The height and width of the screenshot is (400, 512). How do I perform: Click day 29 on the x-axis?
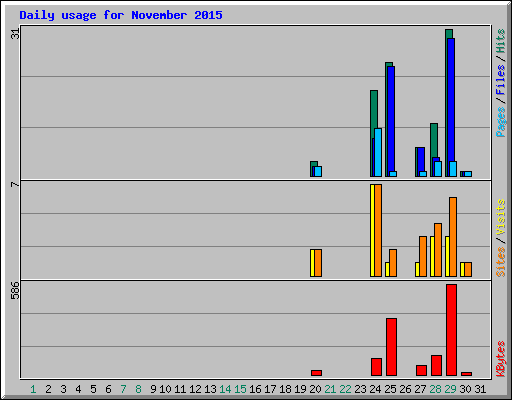pyautogui.click(x=450, y=389)
